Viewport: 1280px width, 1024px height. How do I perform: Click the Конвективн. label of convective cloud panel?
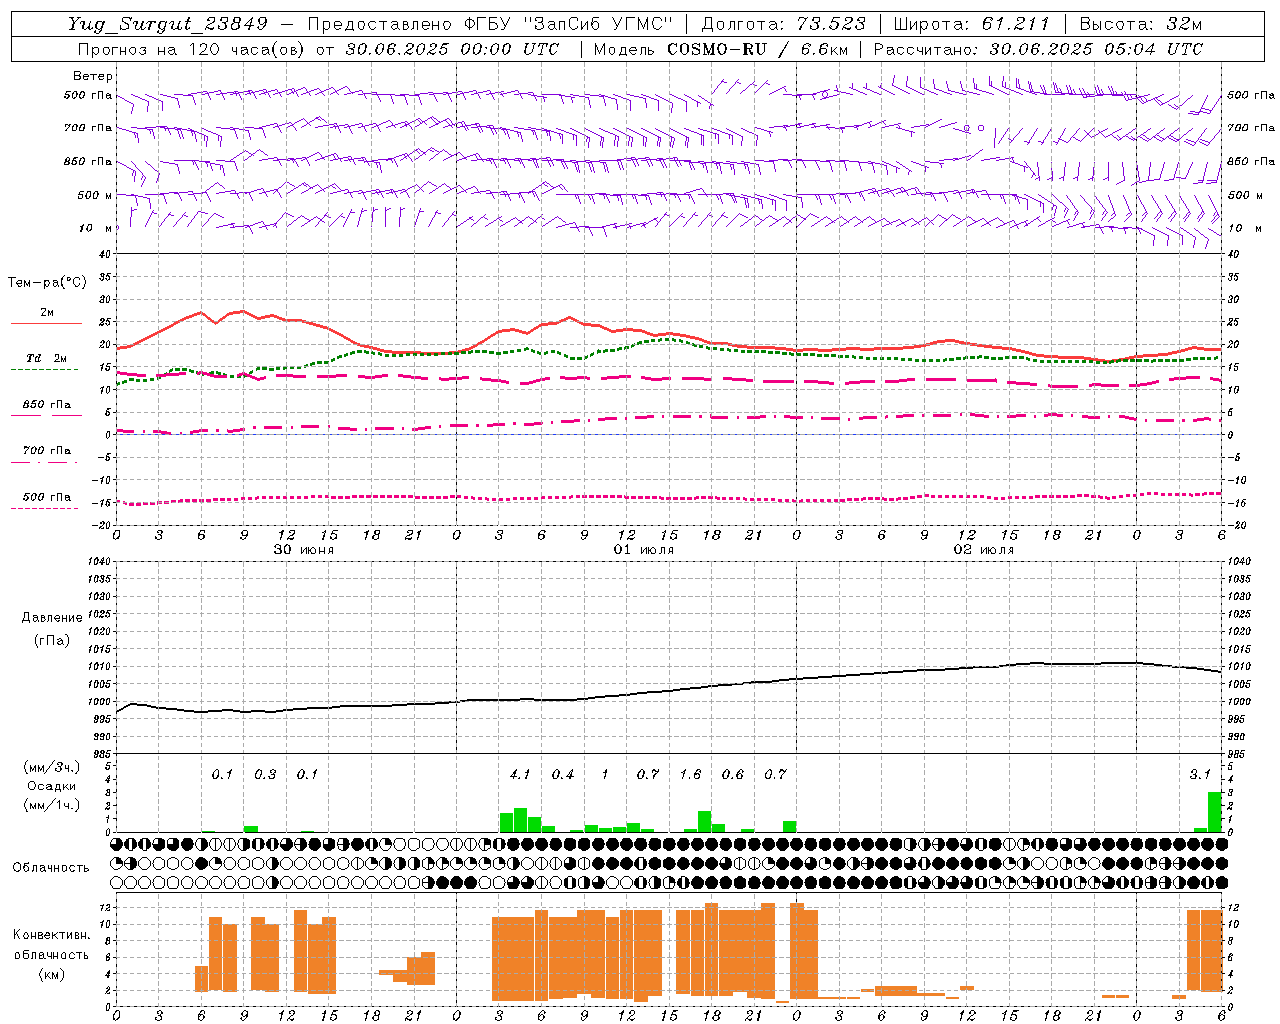coord(52,935)
